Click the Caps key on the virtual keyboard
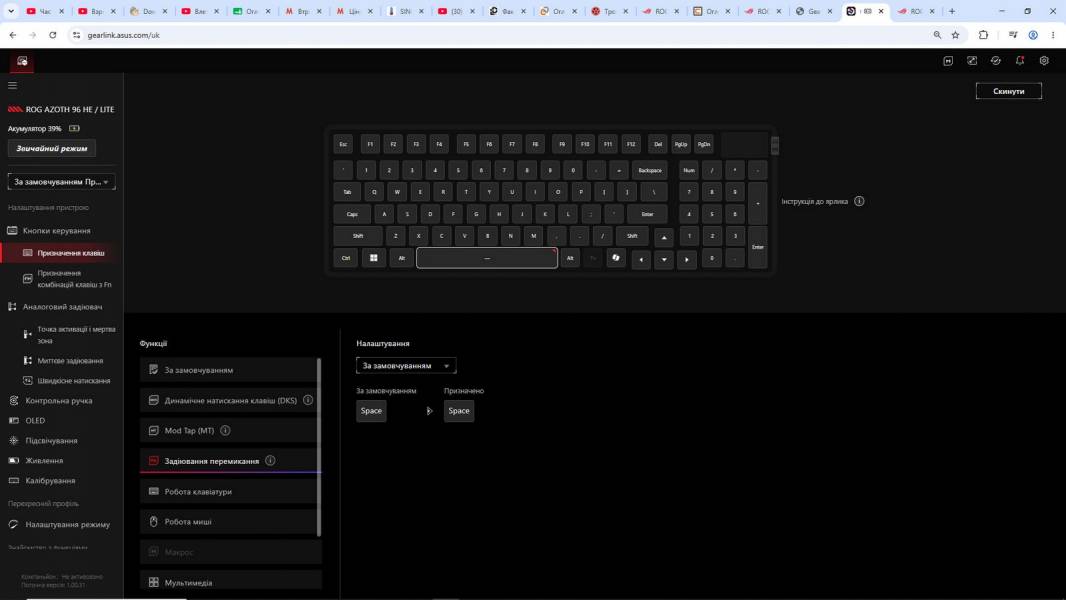Viewport: 1066px width, 600px height. tap(352, 214)
